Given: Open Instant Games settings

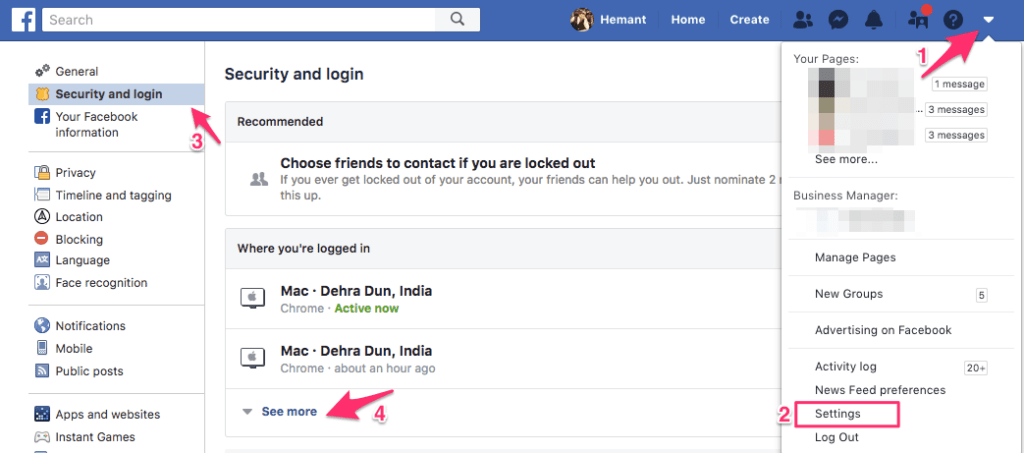Looking at the screenshot, I should 95,437.
